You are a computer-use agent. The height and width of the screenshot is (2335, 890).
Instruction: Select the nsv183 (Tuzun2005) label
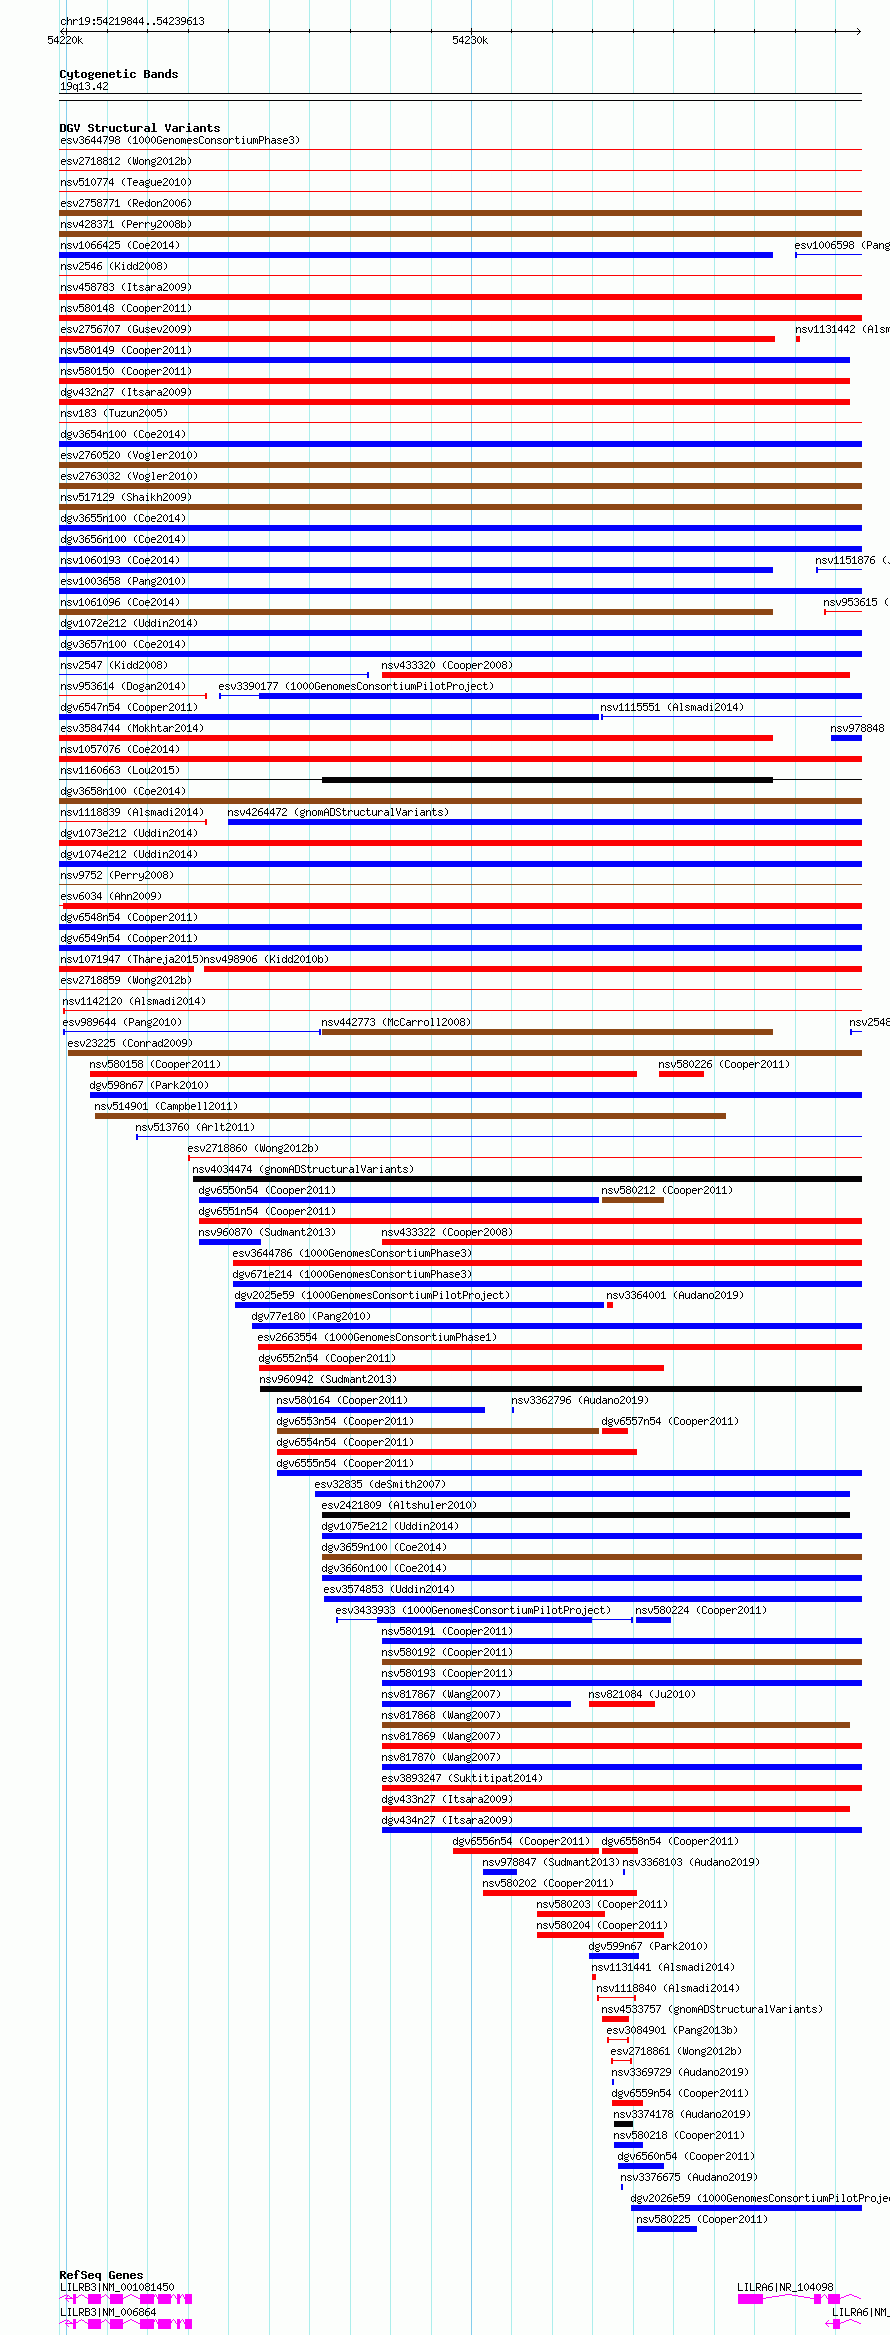tap(114, 413)
